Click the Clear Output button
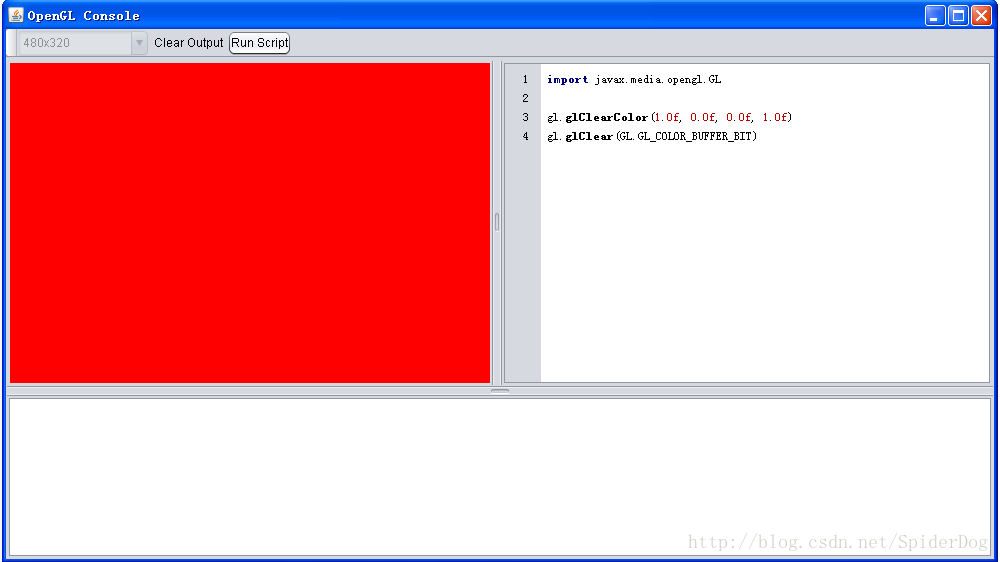Image resolution: width=1000 pixels, height=562 pixels. (188, 43)
